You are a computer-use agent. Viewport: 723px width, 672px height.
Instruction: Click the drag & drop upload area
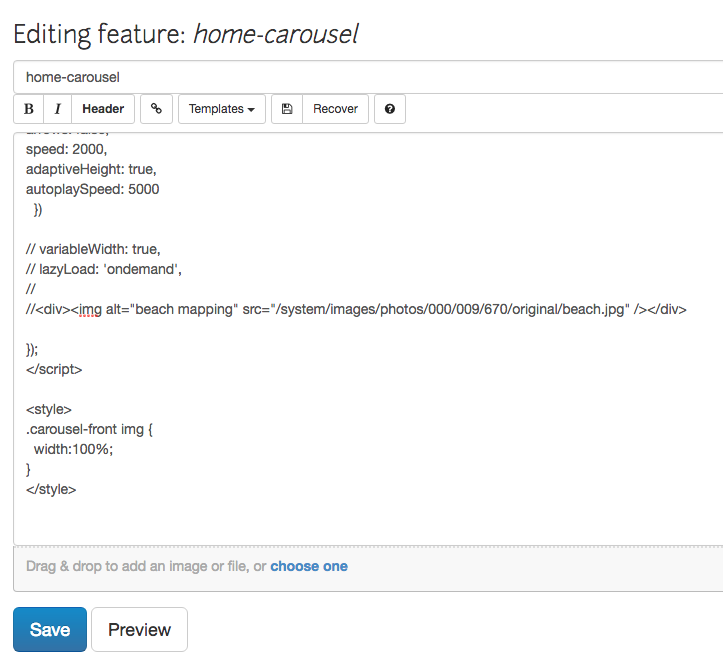point(368,568)
